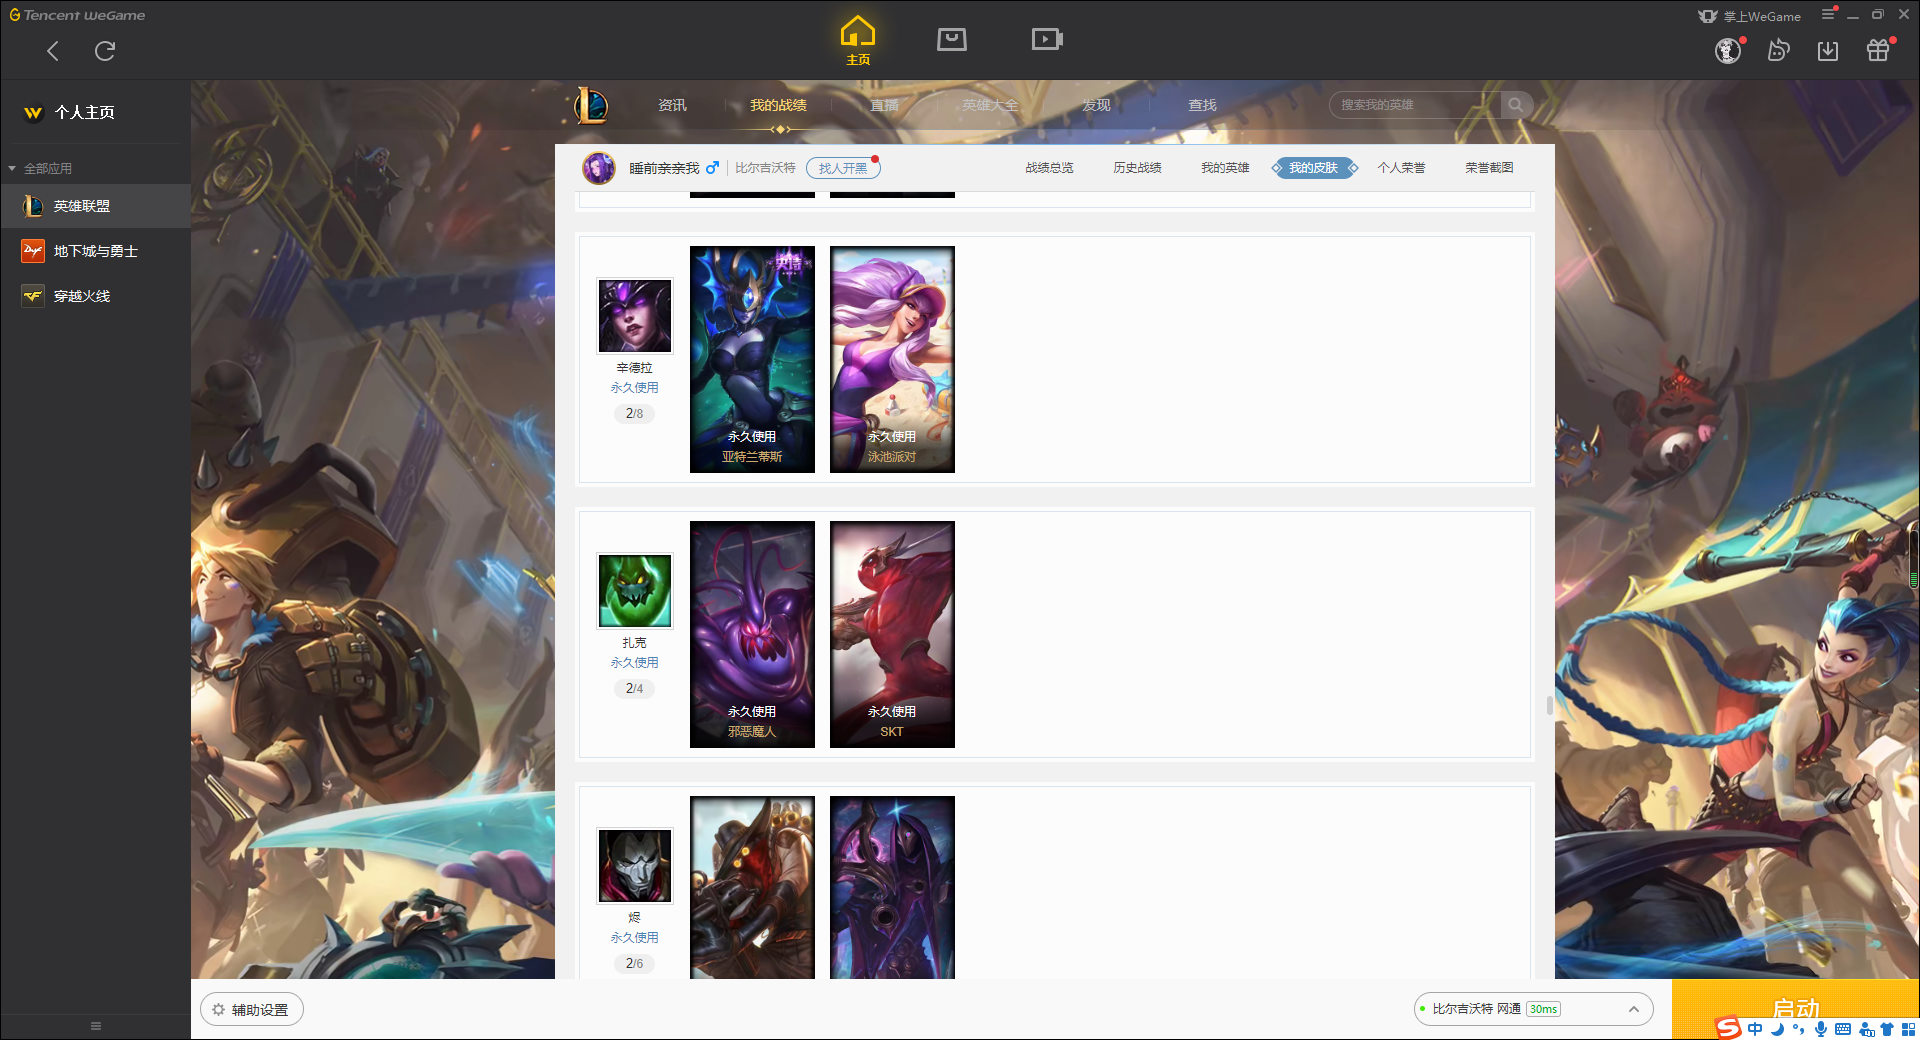Open the store bag icon

[x=952, y=39]
